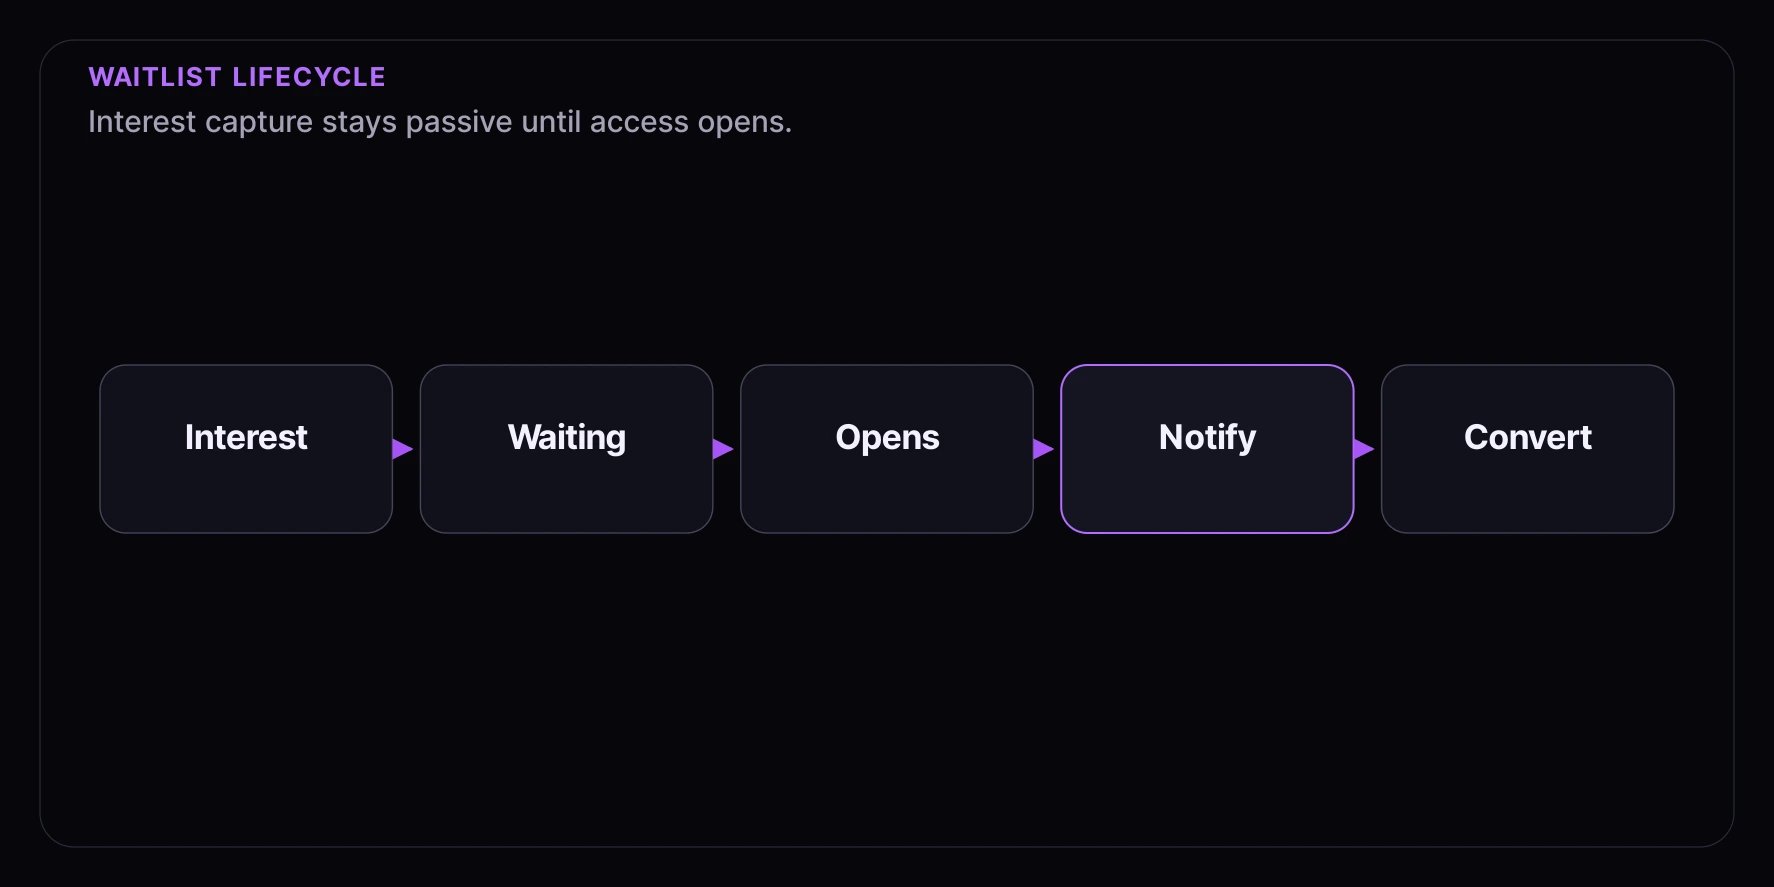Click the word 'WAITLIST' in the heading
This screenshot has height=887, width=1774.
[x=155, y=77]
